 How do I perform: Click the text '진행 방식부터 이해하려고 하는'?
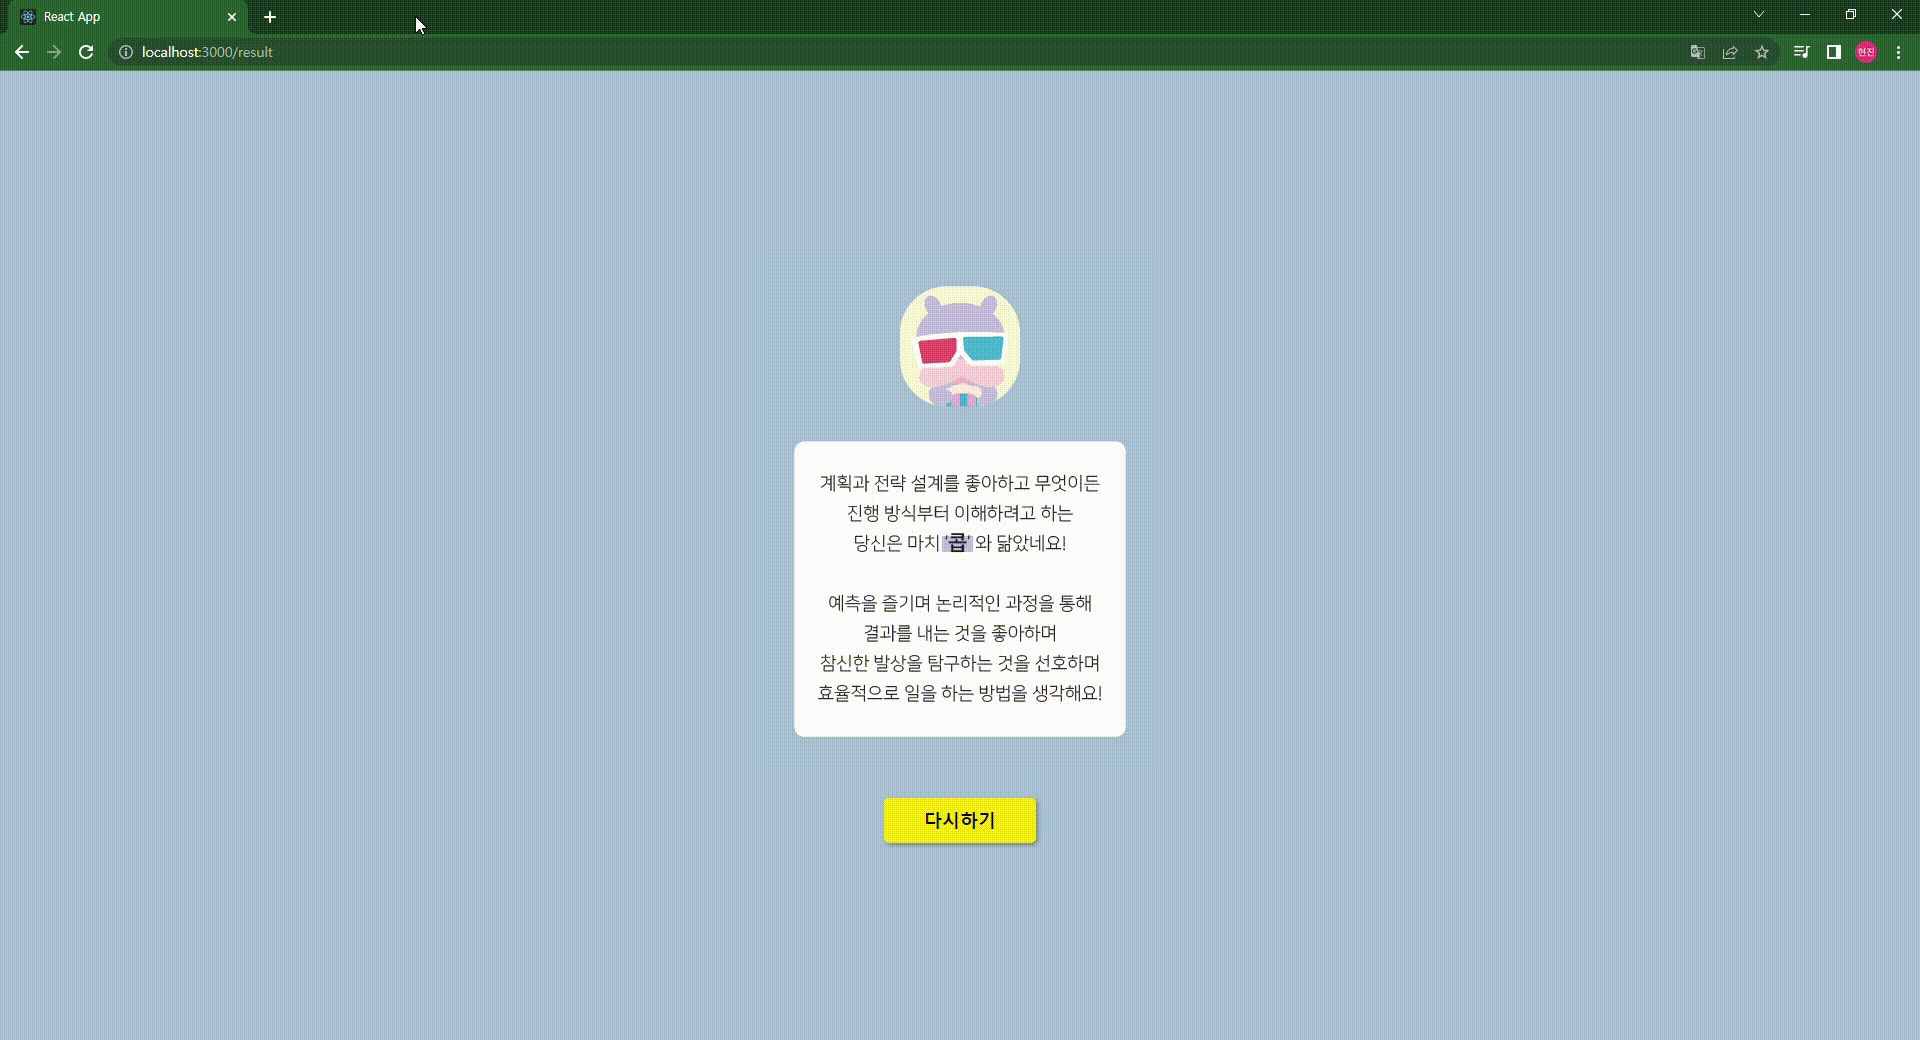pyautogui.click(x=960, y=513)
